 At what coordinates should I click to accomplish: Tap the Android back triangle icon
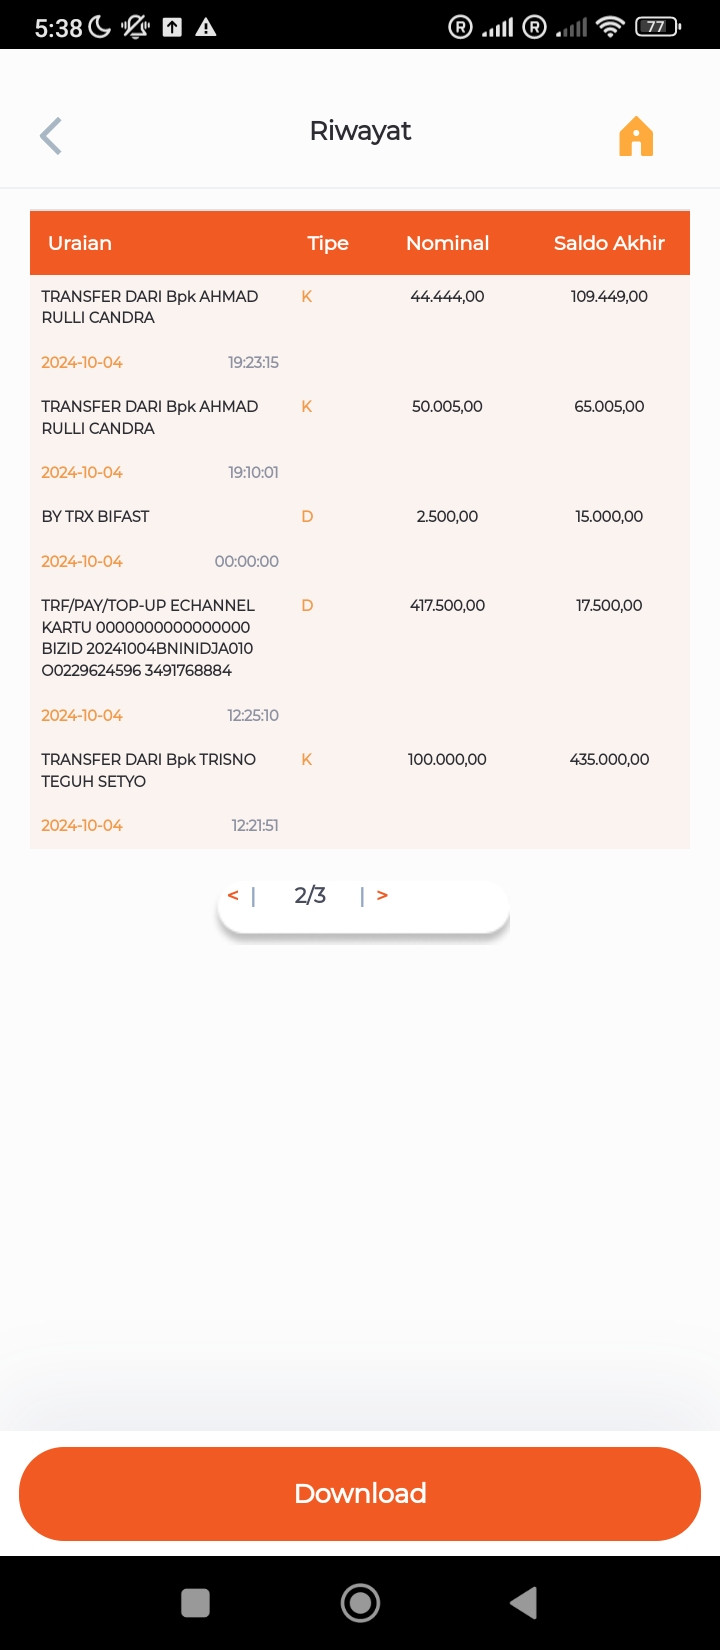[x=523, y=1603]
